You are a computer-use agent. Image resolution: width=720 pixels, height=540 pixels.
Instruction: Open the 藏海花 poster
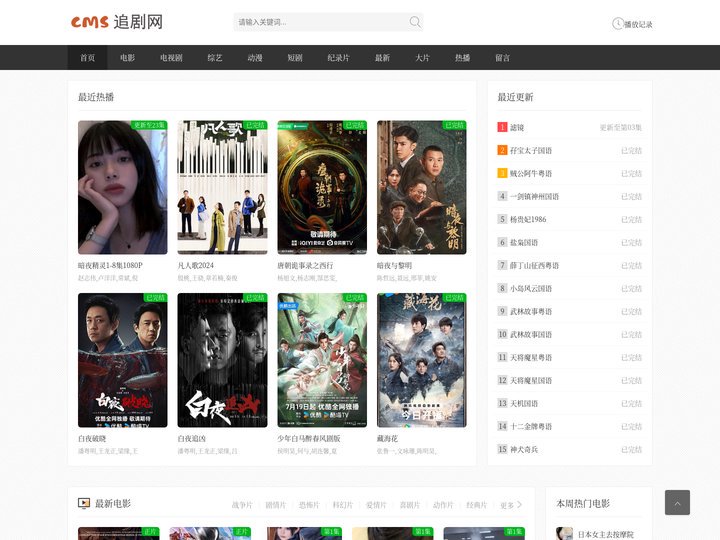tap(422, 360)
